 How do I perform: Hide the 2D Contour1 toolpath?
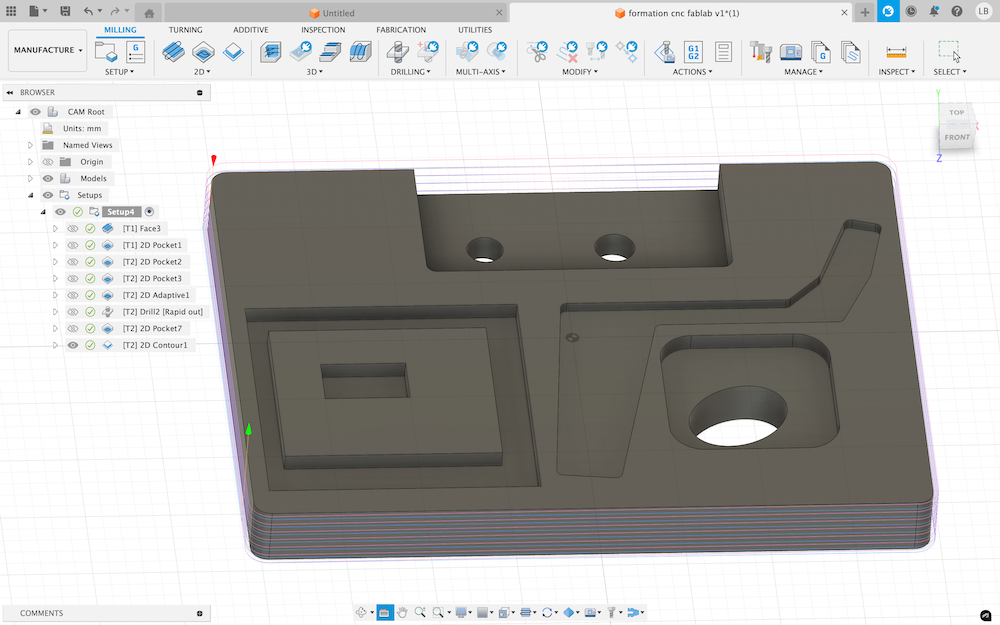click(73, 345)
